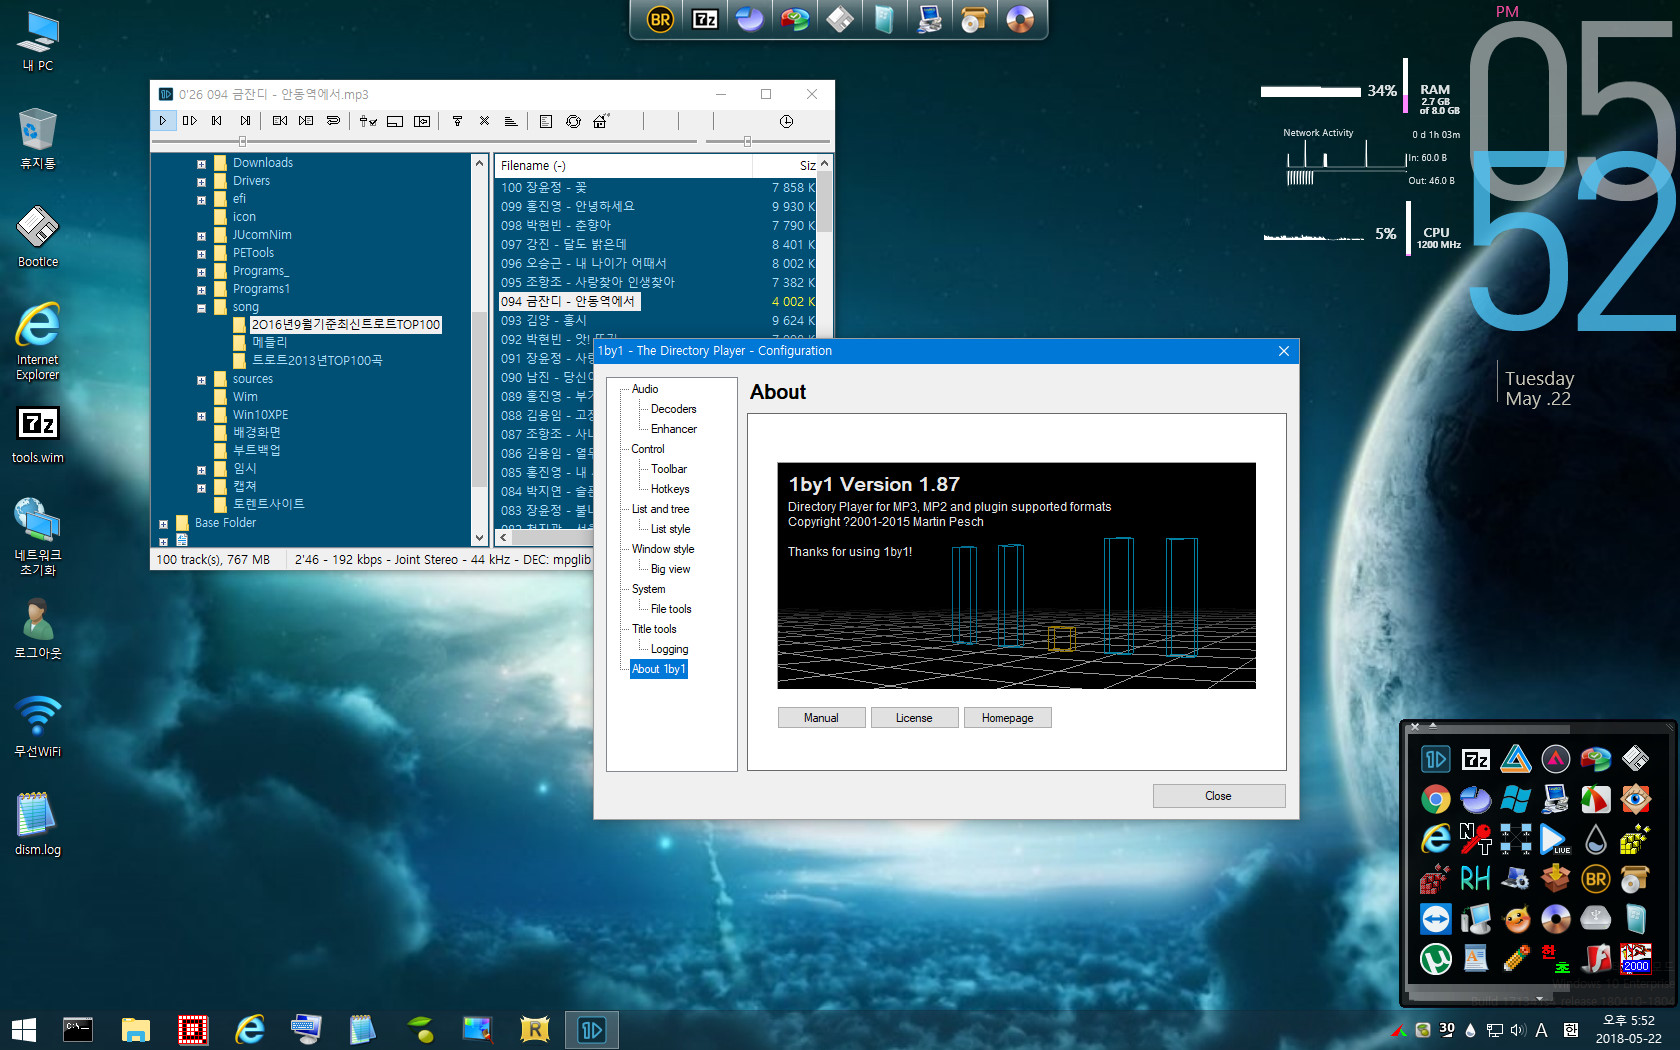This screenshot has height=1050, width=1680.
Task: Launch TeamViewer from launcher panel
Action: tap(1436, 919)
